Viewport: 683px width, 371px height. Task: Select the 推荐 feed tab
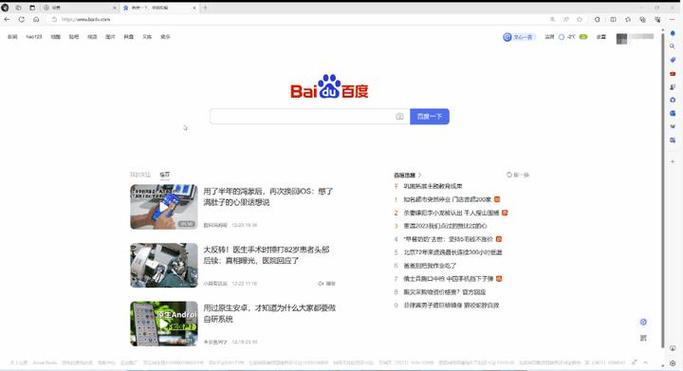pos(165,175)
